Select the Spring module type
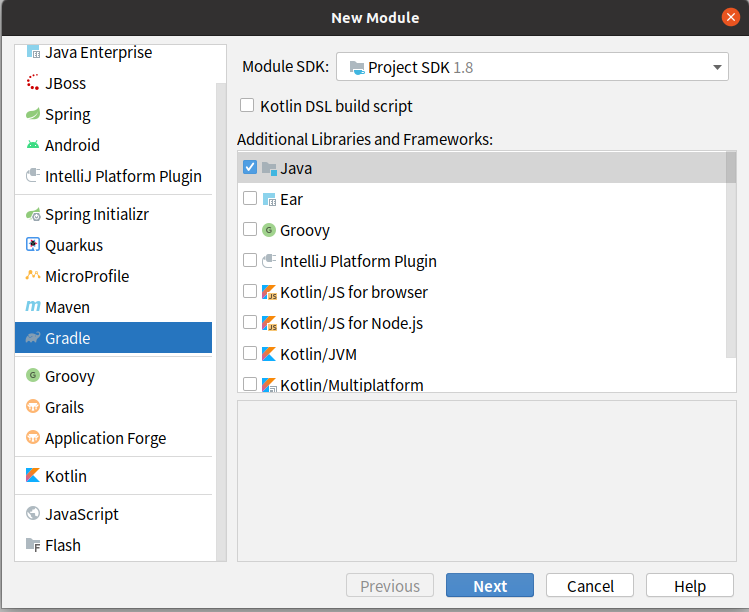 click(113, 114)
